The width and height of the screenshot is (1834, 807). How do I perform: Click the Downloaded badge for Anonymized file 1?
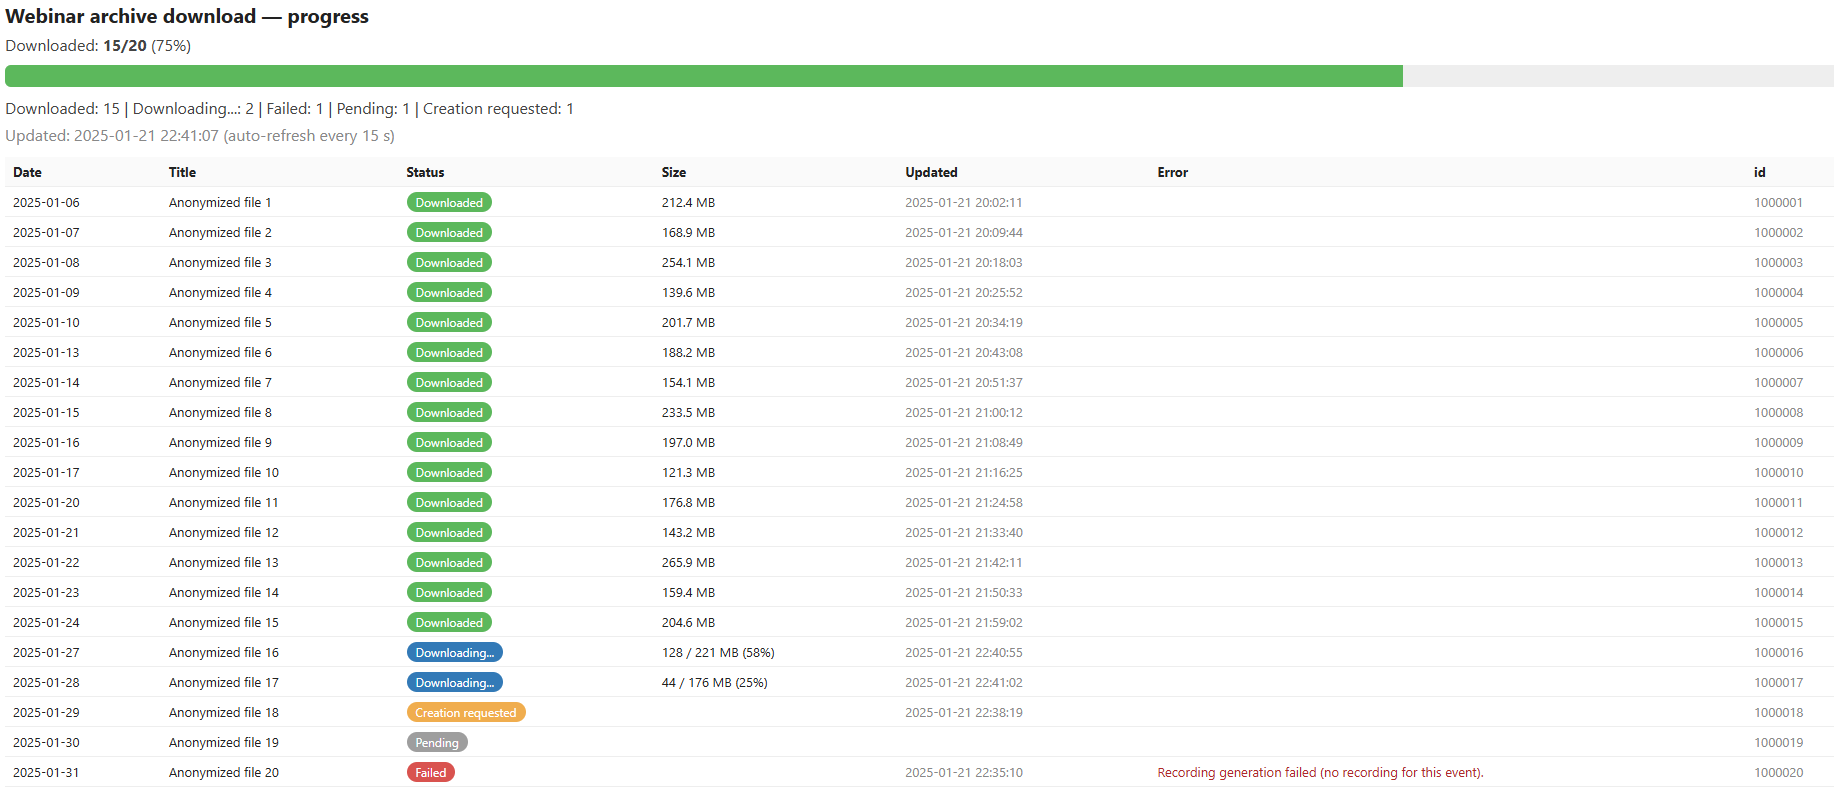click(x=449, y=202)
